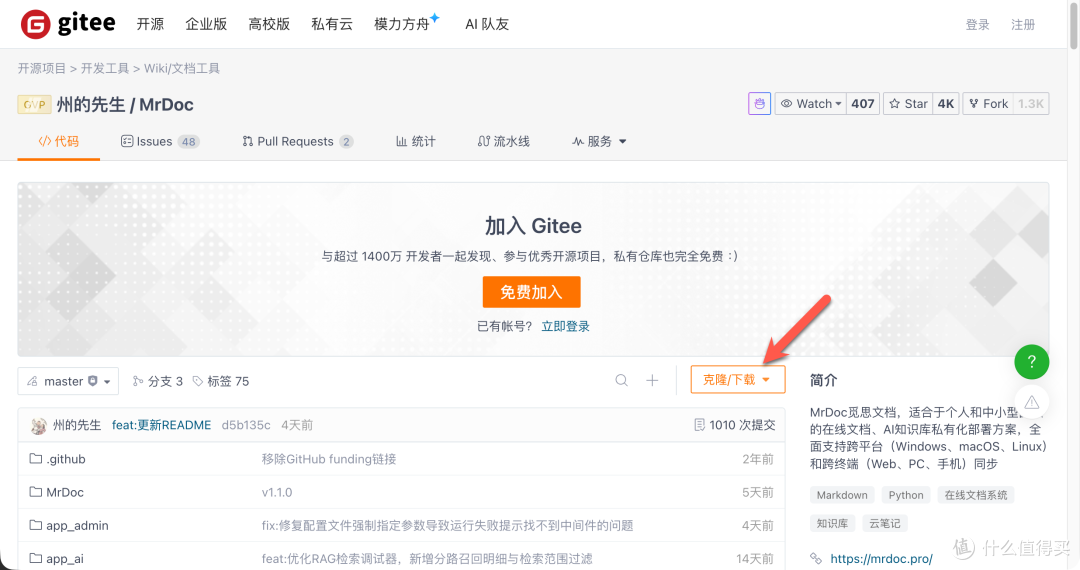Click the 州的先生 owner name in the title

pos(91,105)
